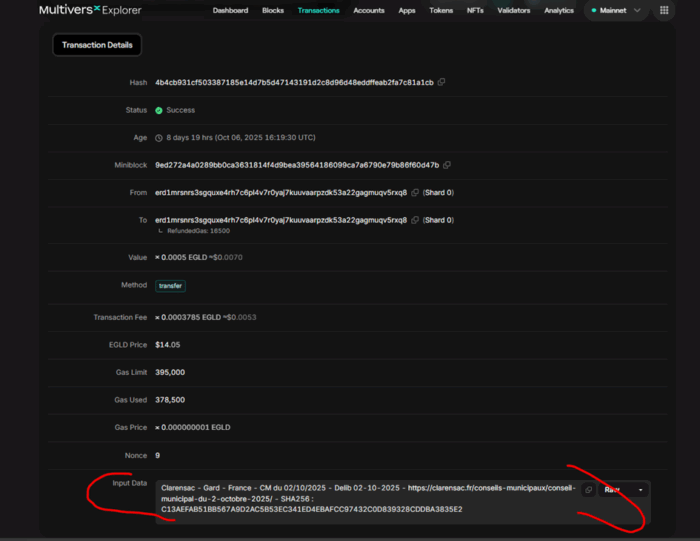Click the transfer method badge
Viewport: 700px width, 541px height.
pos(170,285)
